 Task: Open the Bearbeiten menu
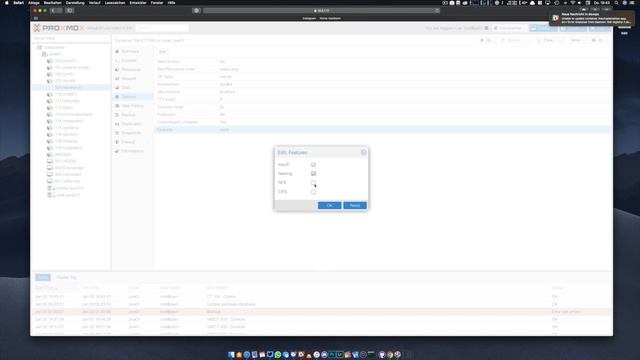click(x=53, y=2)
